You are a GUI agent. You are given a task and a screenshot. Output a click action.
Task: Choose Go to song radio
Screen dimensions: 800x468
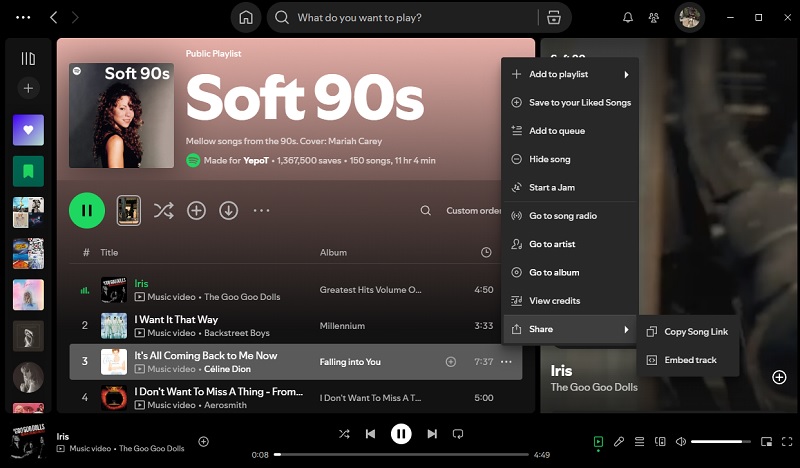click(570, 216)
